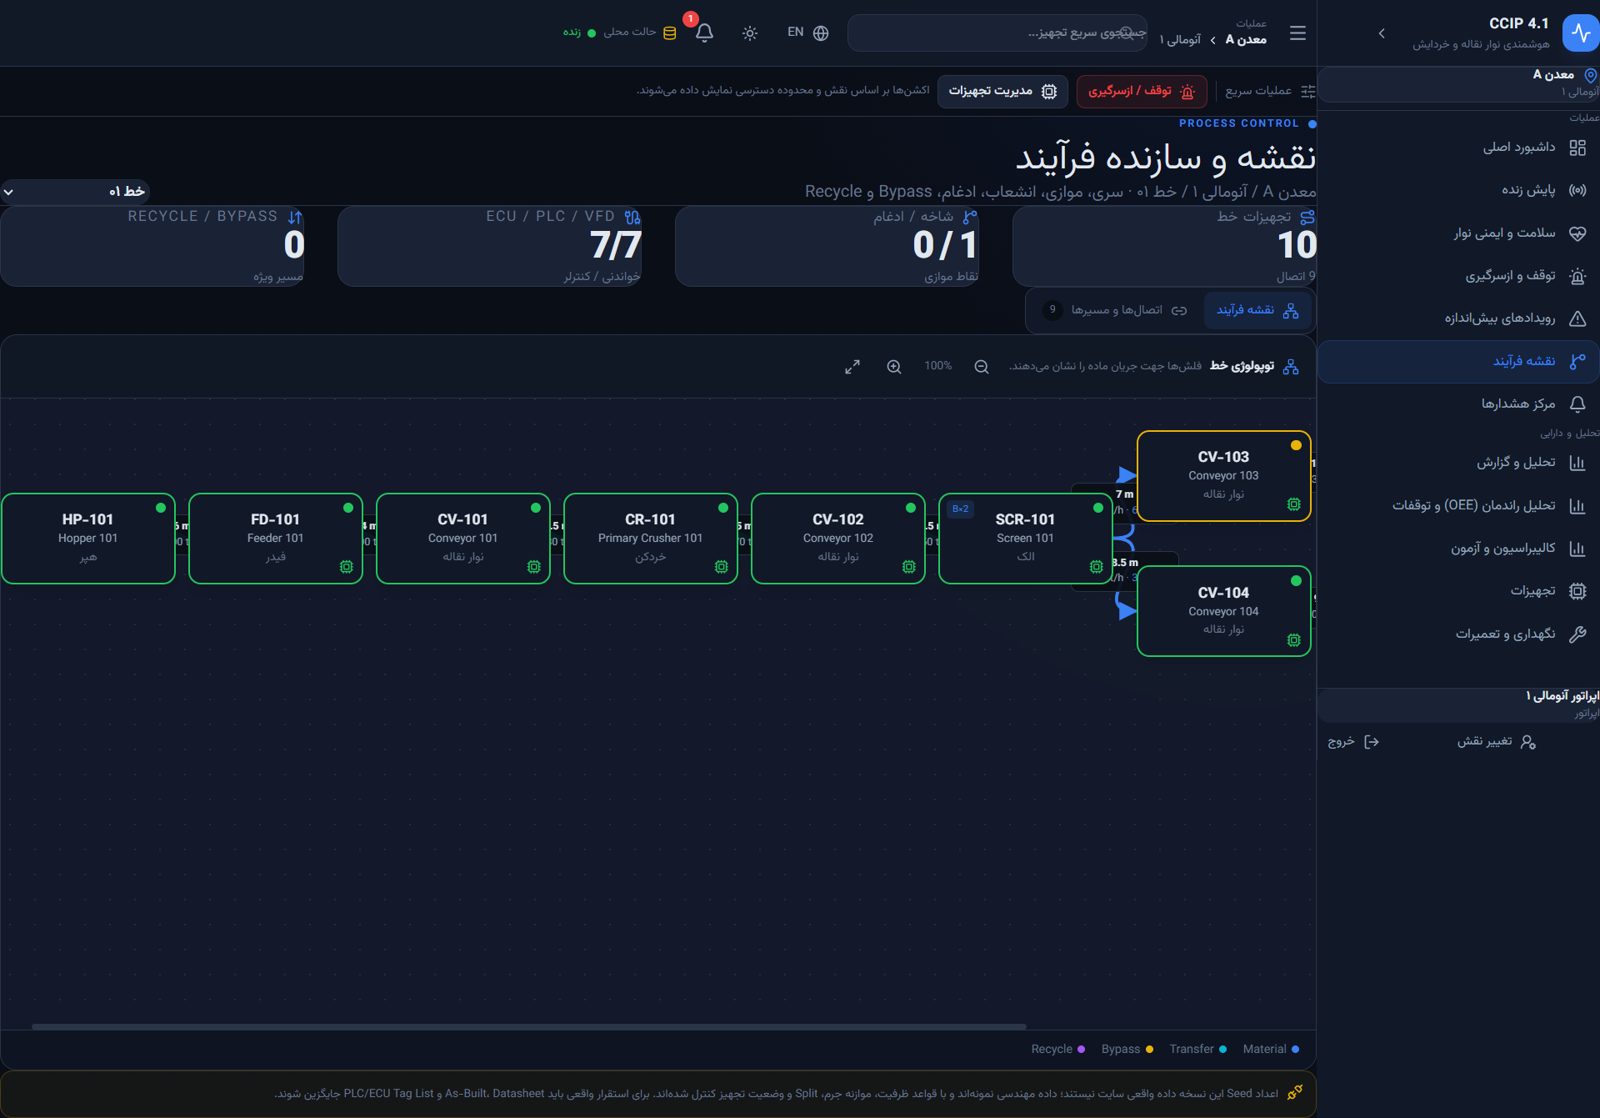The width and height of the screenshot is (1600, 1118).
Task: Open the notifications bell icon
Action: pos(704,33)
